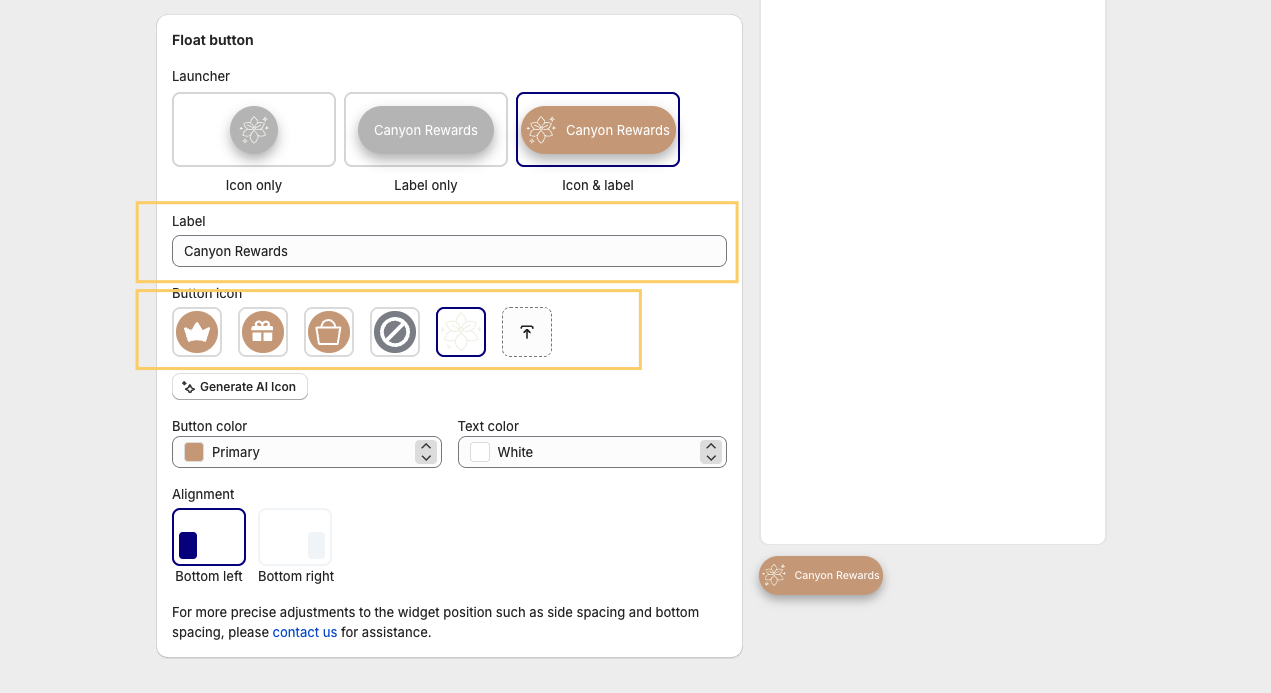
Task: Click the Primary button color swatch
Action: pos(194,452)
